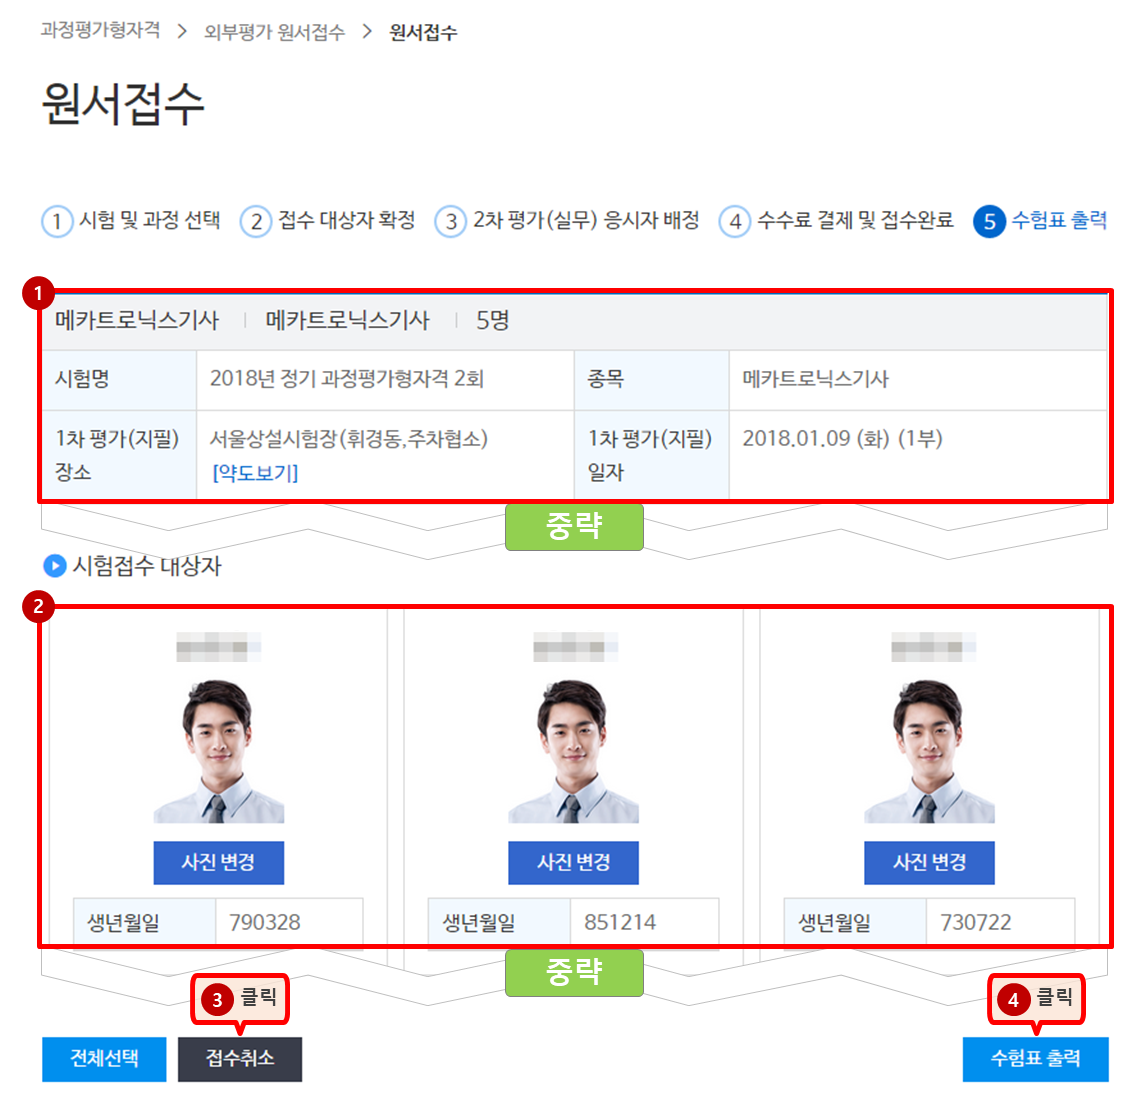Click 사진 변경 for applicant born 790328
Screen dimensions: 1146x1114
[x=219, y=863]
